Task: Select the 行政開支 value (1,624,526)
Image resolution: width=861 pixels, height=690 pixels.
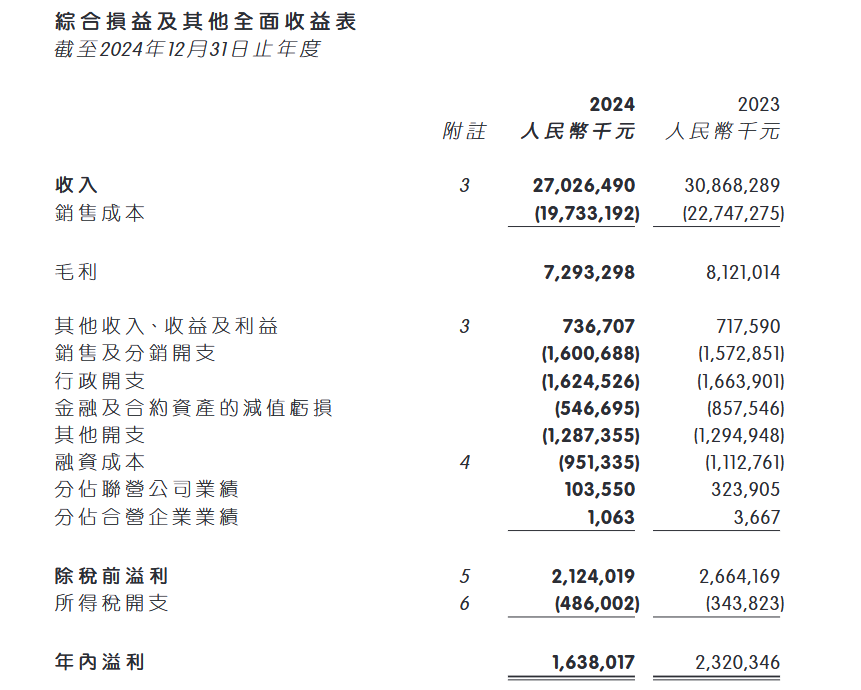Action: pyautogui.click(x=591, y=381)
